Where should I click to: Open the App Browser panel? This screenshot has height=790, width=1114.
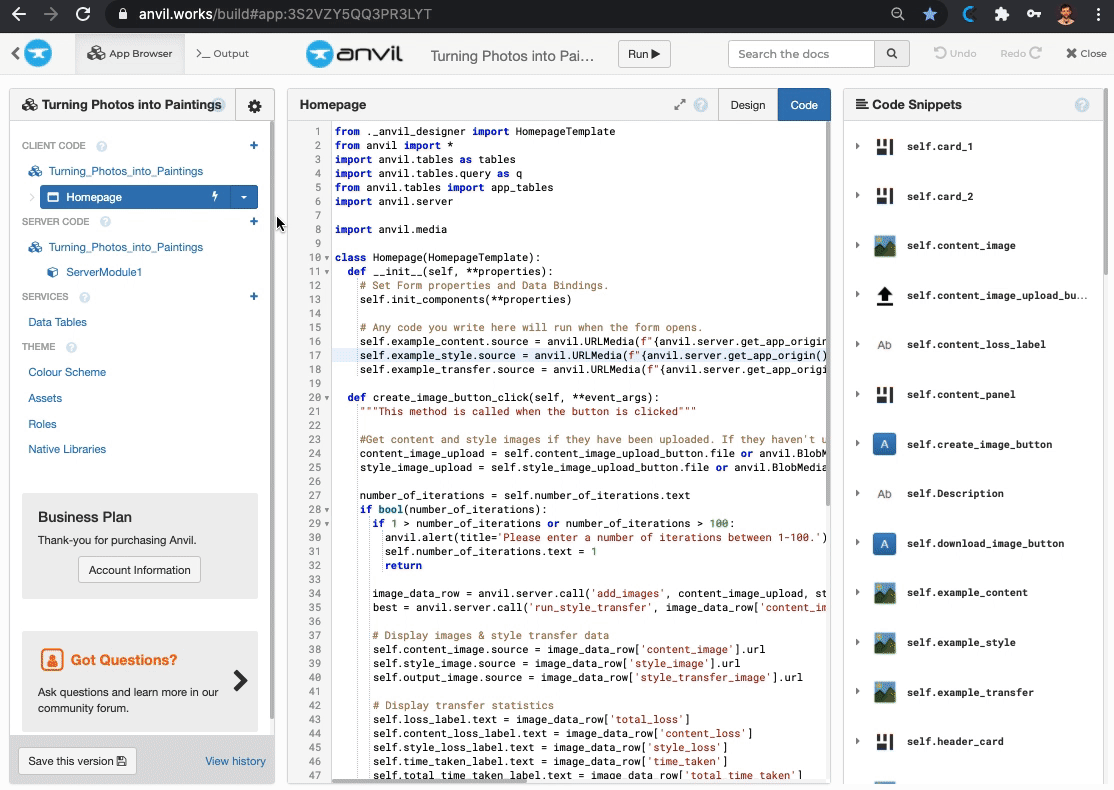coord(129,52)
